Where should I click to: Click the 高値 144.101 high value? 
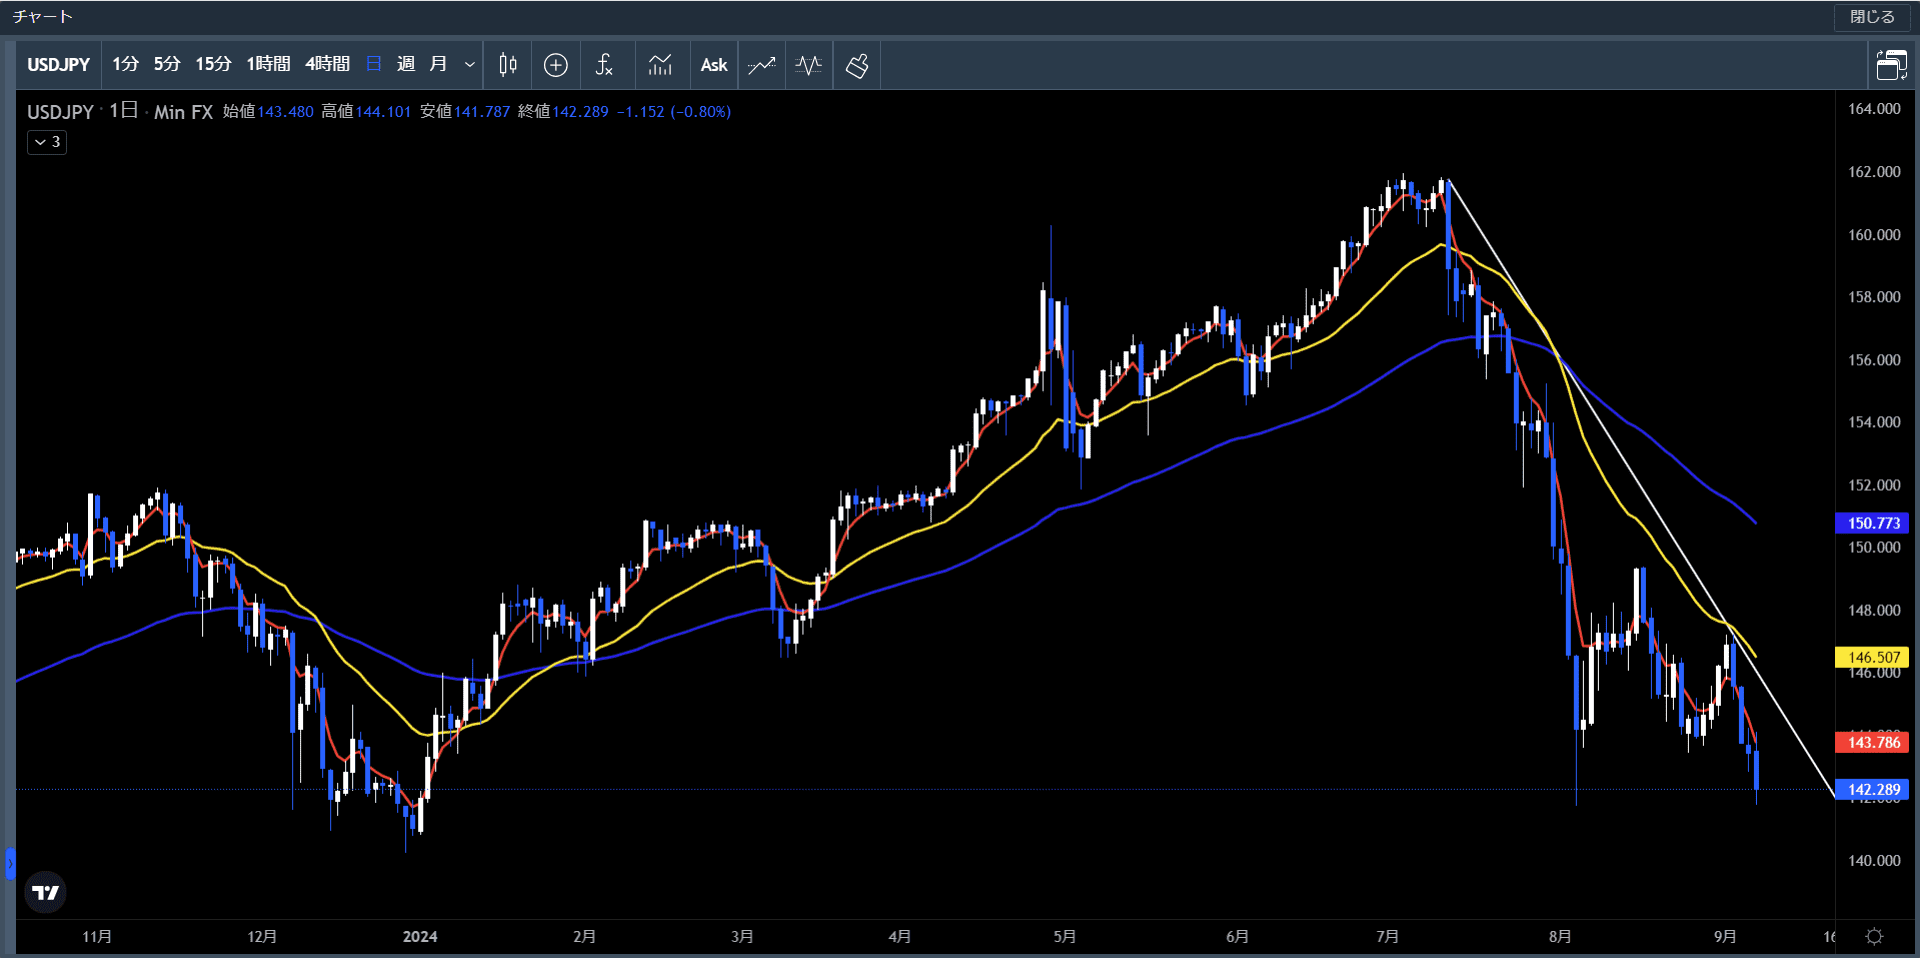click(366, 112)
